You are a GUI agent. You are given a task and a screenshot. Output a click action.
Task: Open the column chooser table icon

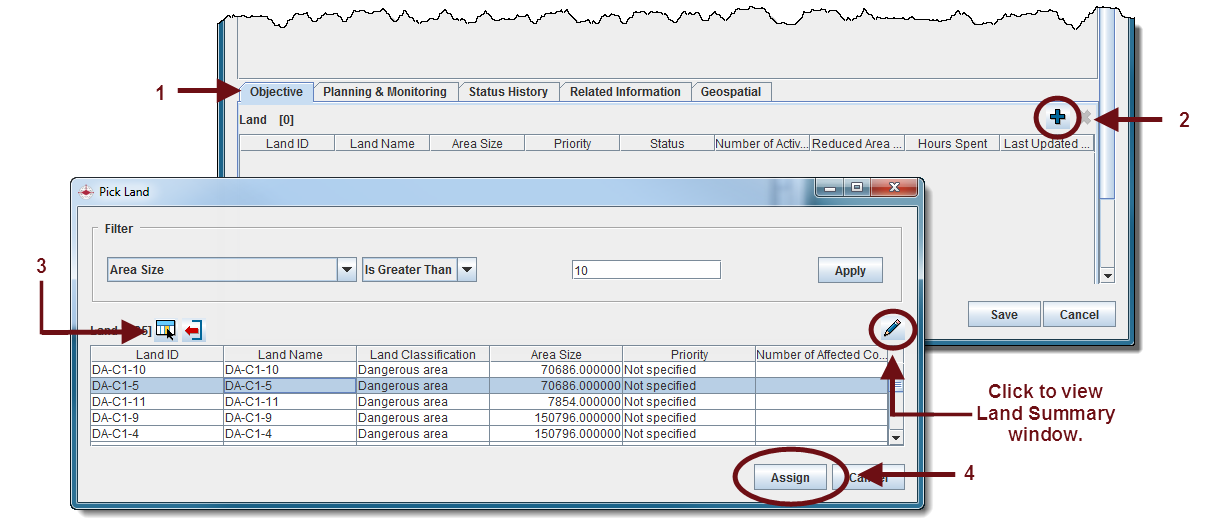pyautogui.click(x=166, y=330)
